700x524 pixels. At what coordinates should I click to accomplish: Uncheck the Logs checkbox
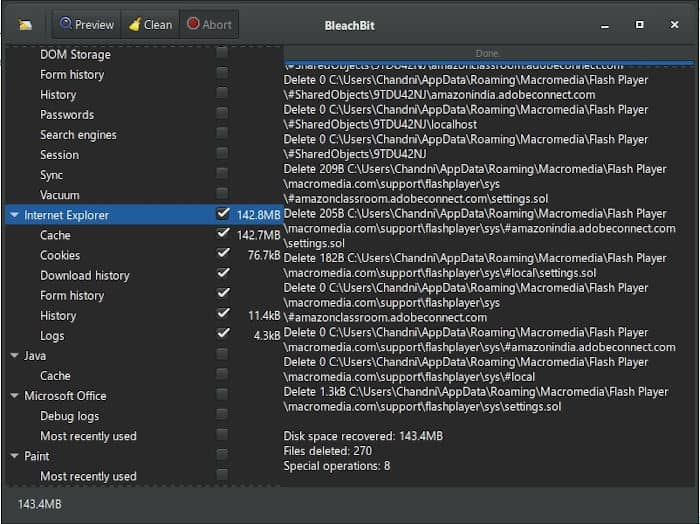pos(223,334)
